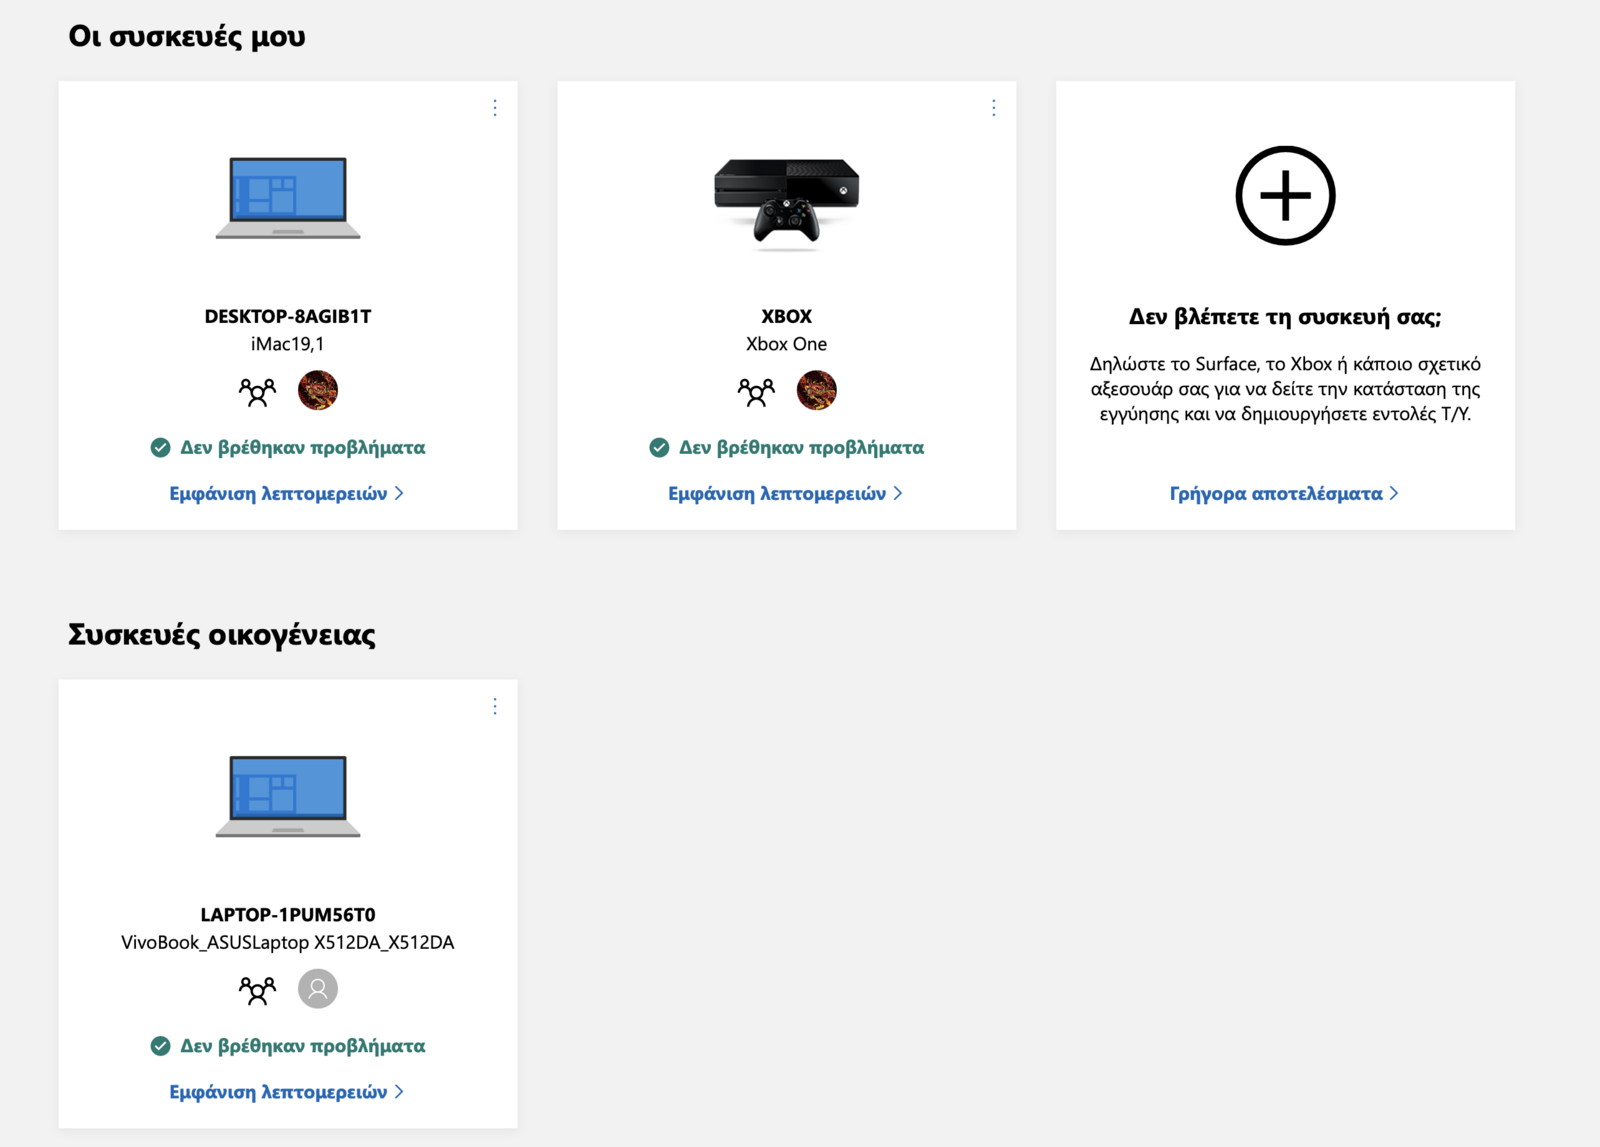
Task: Click the LAPTOP-1PUM56T0 device name
Action: tap(288, 915)
